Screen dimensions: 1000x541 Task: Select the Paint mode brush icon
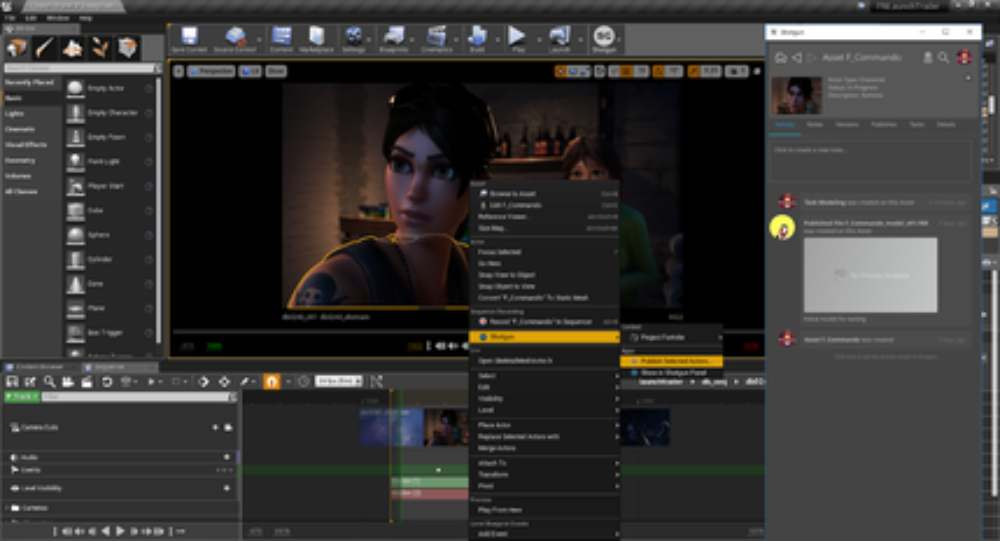(x=46, y=47)
